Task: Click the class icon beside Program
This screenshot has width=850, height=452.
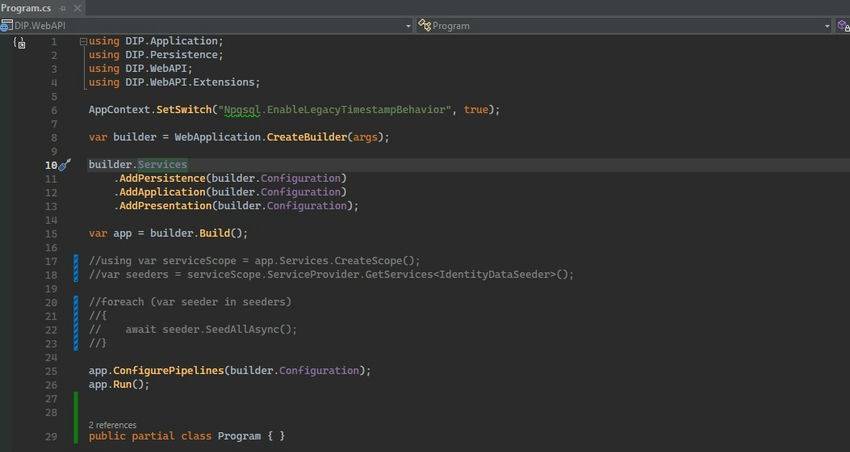Action: pyautogui.click(x=424, y=25)
